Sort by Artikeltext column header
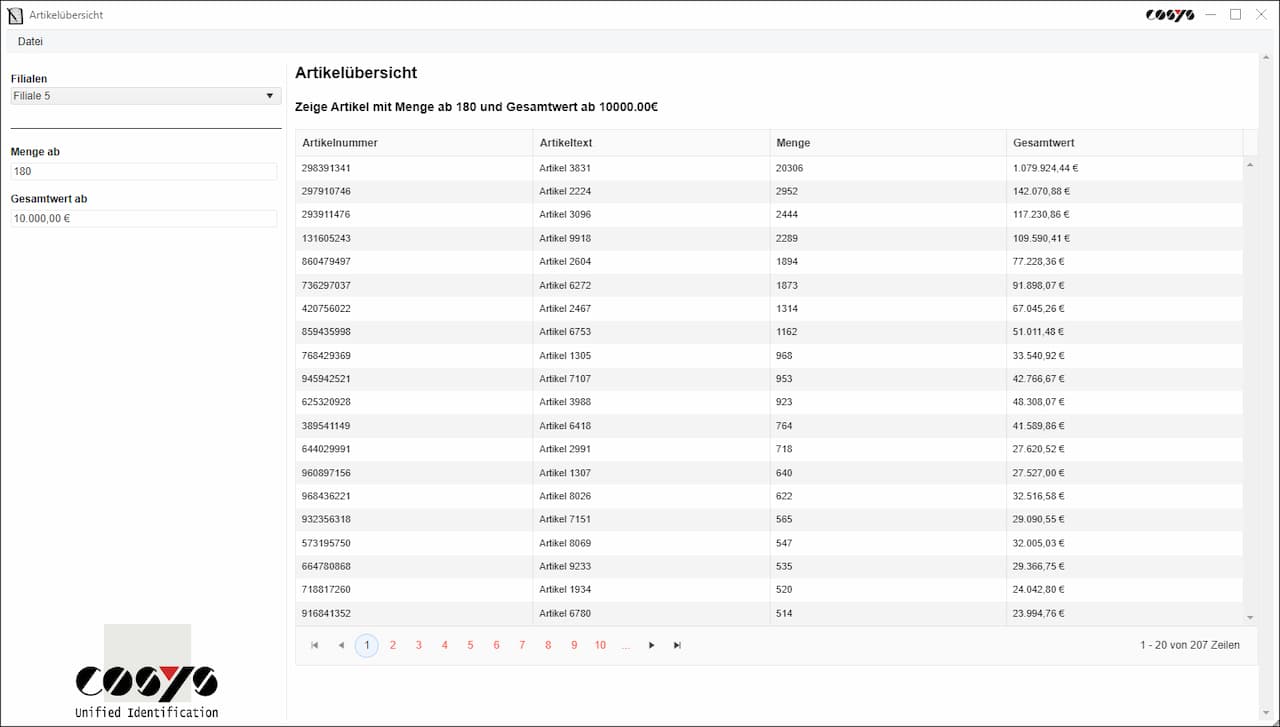The height and width of the screenshot is (727, 1280). [x=651, y=143]
